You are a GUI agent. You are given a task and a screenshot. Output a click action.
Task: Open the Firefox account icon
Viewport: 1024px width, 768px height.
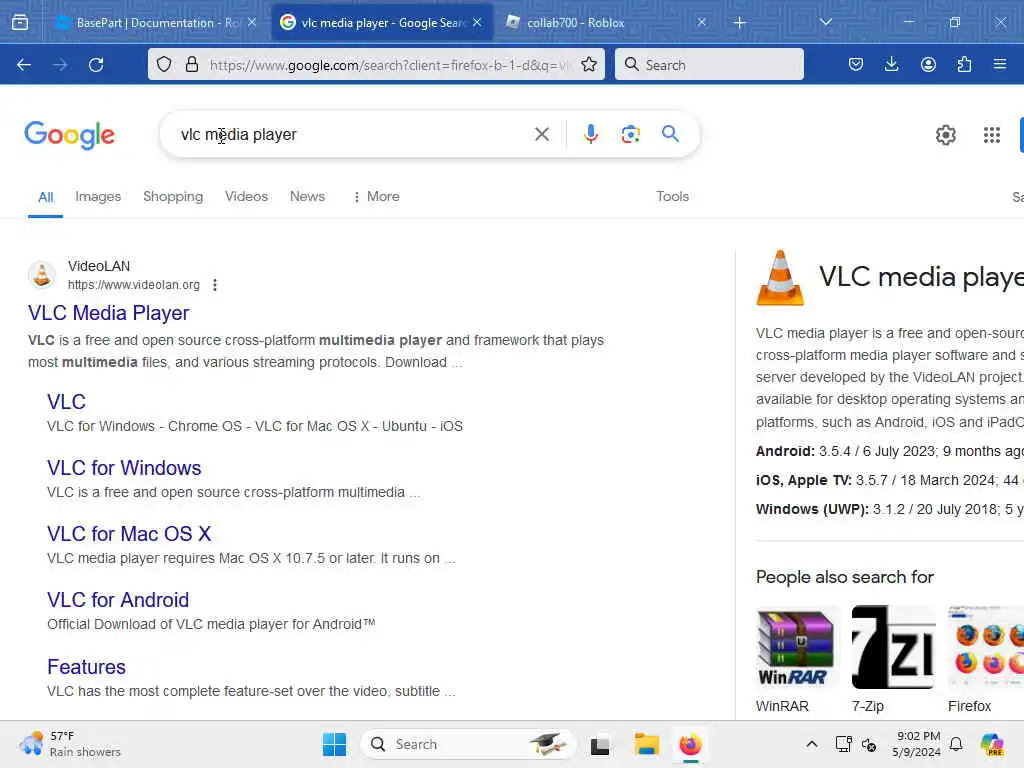point(928,64)
